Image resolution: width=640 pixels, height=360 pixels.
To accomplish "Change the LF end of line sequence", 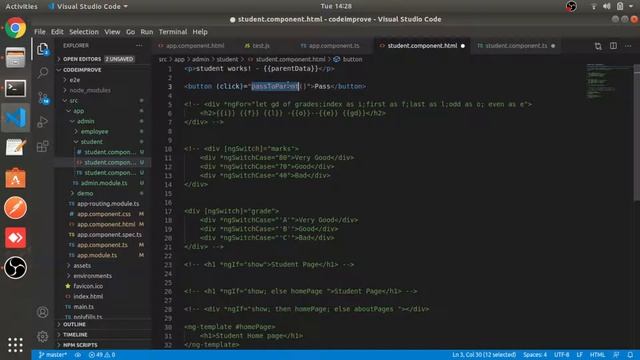I will click(579, 355).
